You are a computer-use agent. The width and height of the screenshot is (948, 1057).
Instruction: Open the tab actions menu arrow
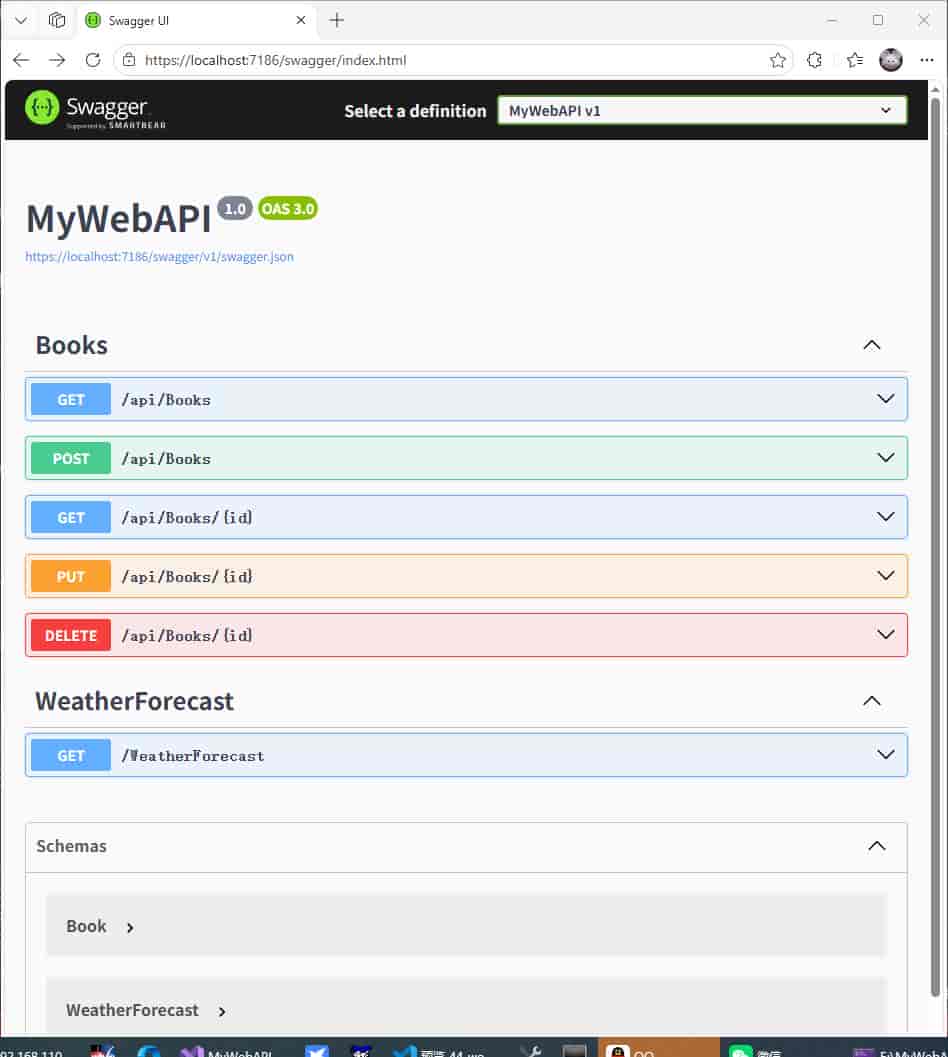[21, 20]
